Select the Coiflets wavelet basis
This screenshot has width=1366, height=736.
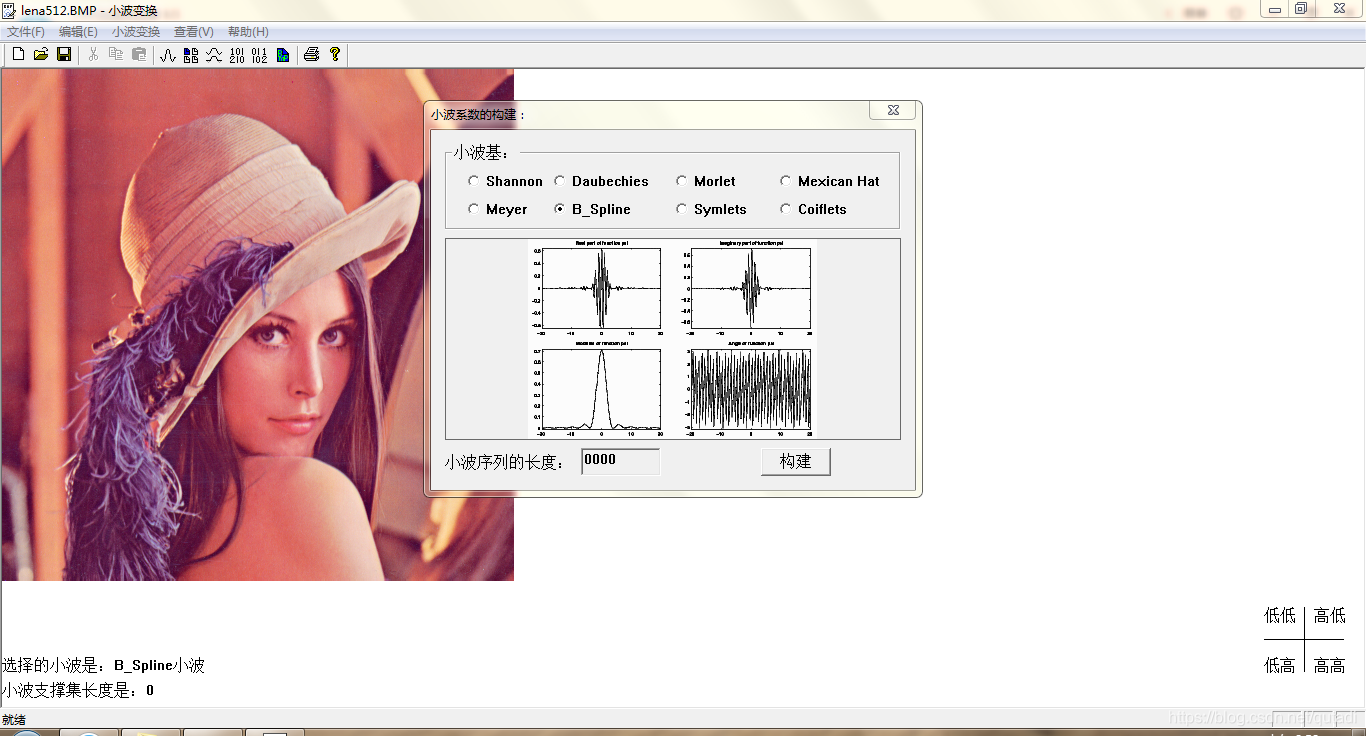(x=814, y=209)
